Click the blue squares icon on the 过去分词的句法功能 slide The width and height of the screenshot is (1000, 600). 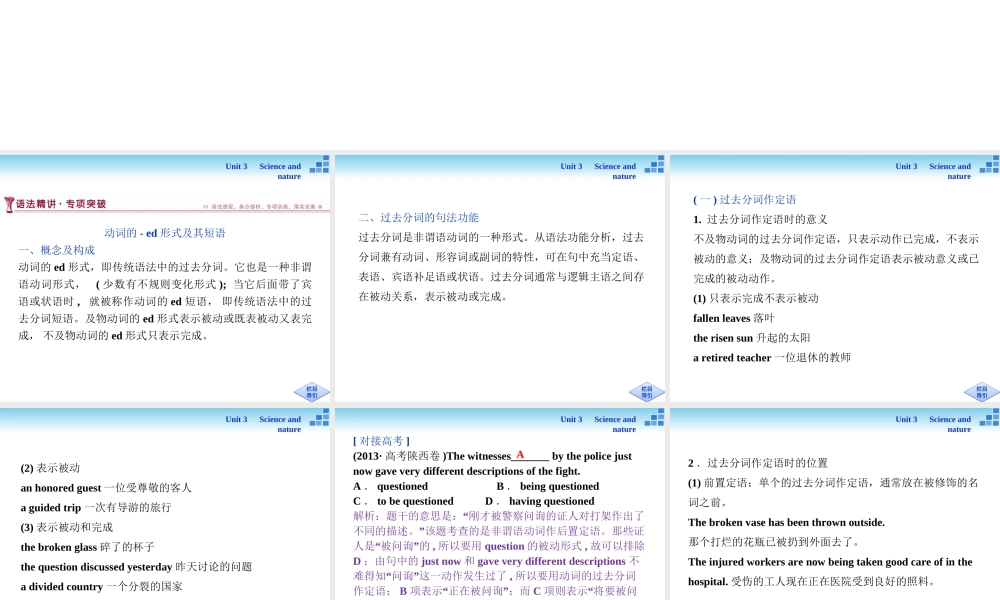[654, 165]
